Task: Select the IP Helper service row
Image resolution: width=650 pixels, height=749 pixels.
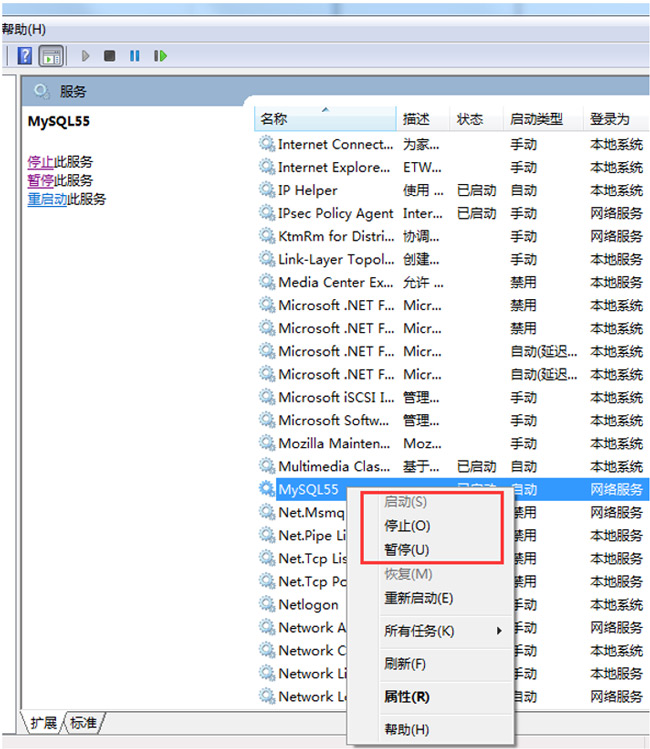Action: (452, 190)
